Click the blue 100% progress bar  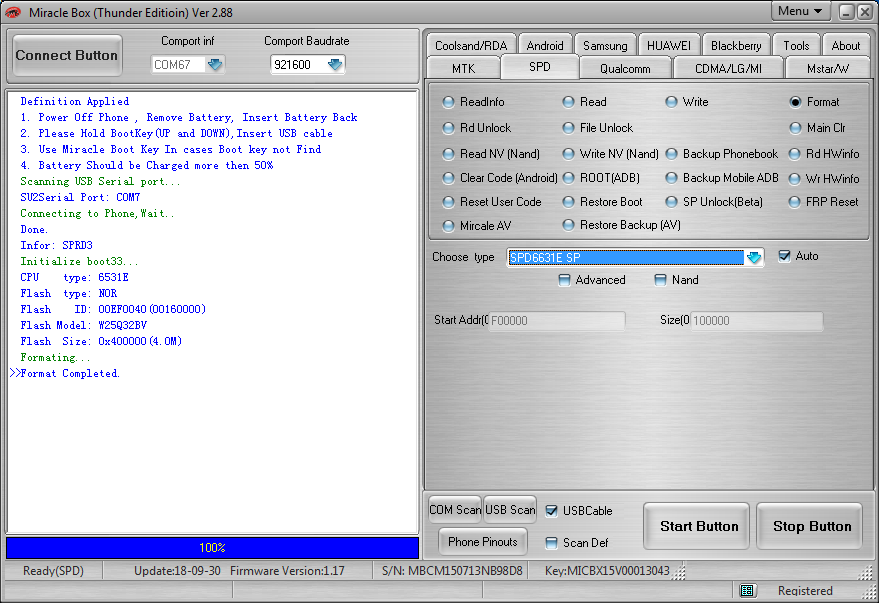212,548
